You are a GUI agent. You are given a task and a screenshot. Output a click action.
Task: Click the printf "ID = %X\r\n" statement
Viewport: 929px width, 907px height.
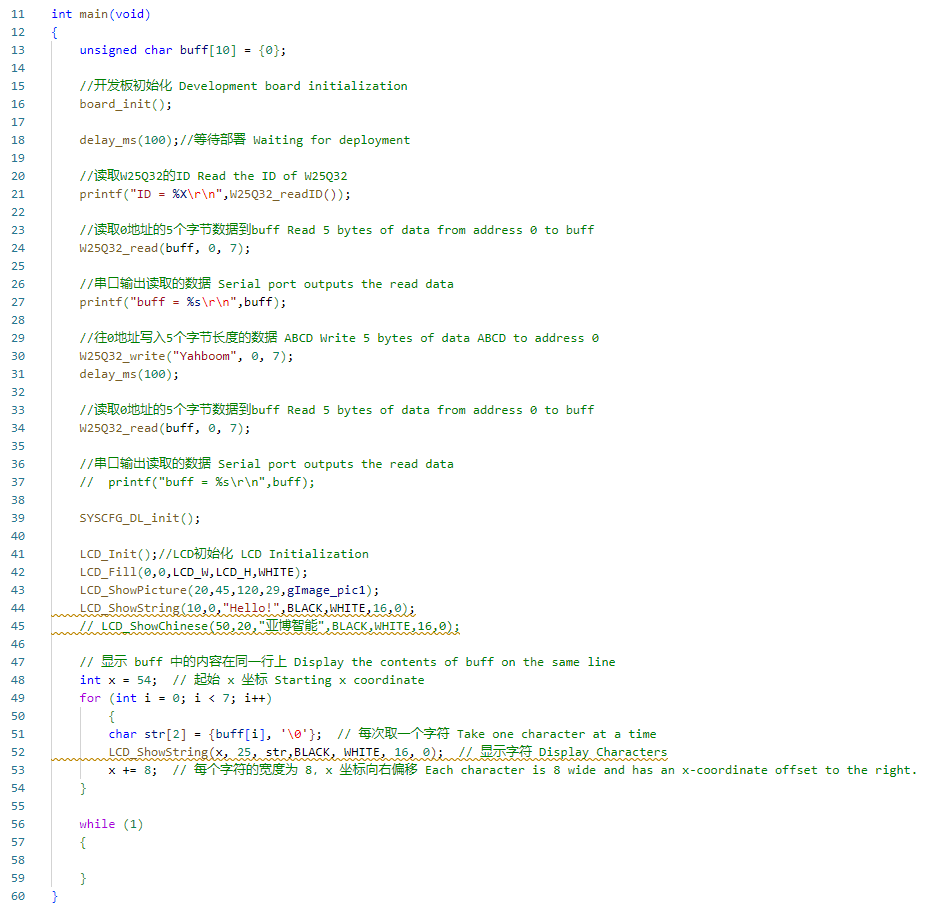click(215, 194)
